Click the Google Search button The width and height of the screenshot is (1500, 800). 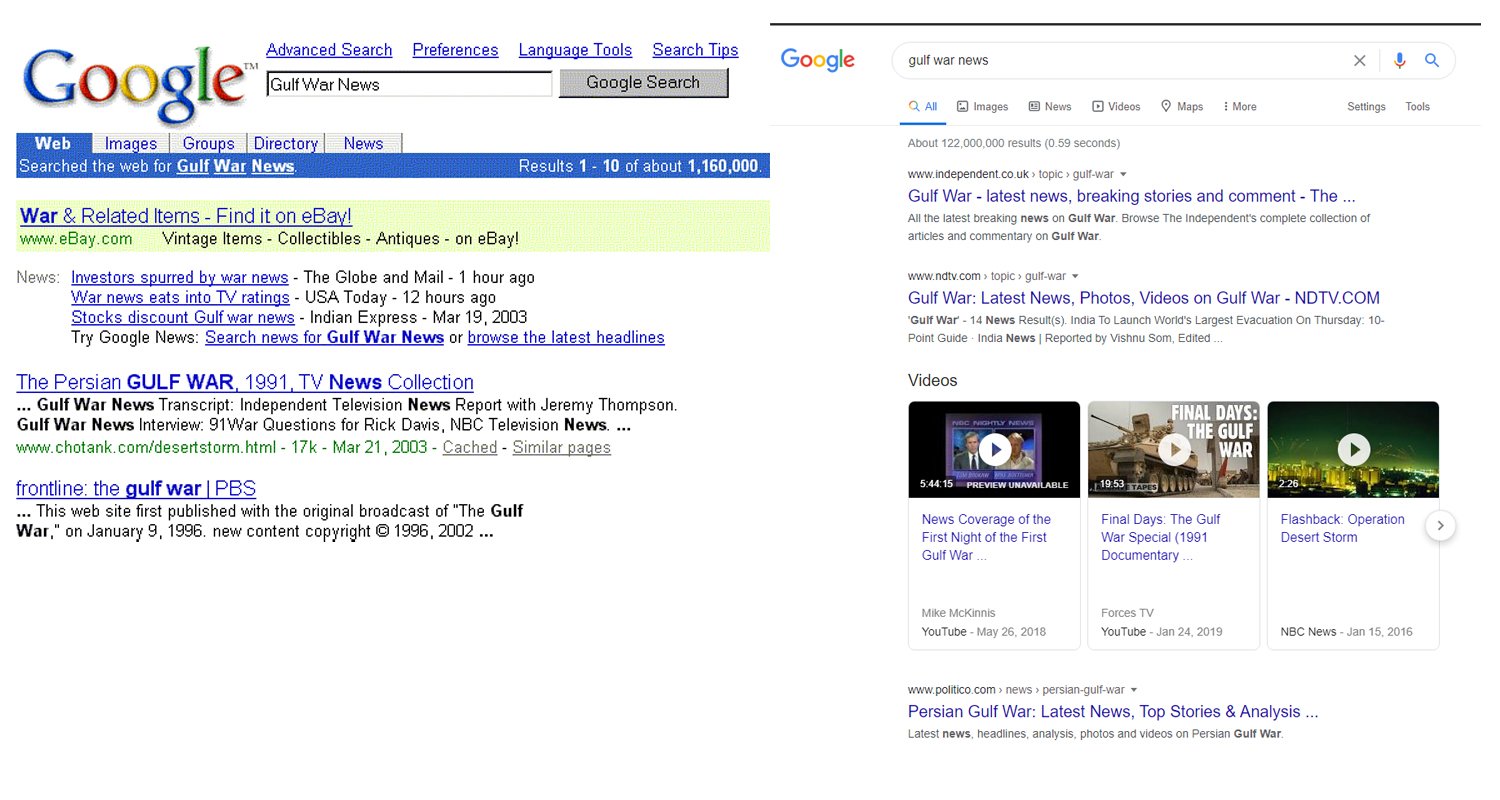[643, 83]
